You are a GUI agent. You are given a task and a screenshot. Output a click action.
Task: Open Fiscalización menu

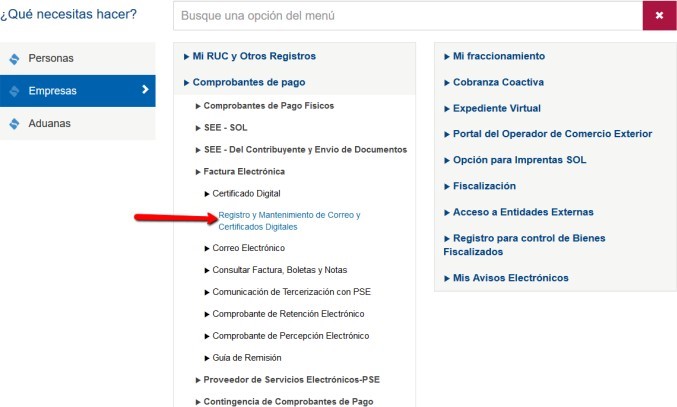(x=480, y=186)
